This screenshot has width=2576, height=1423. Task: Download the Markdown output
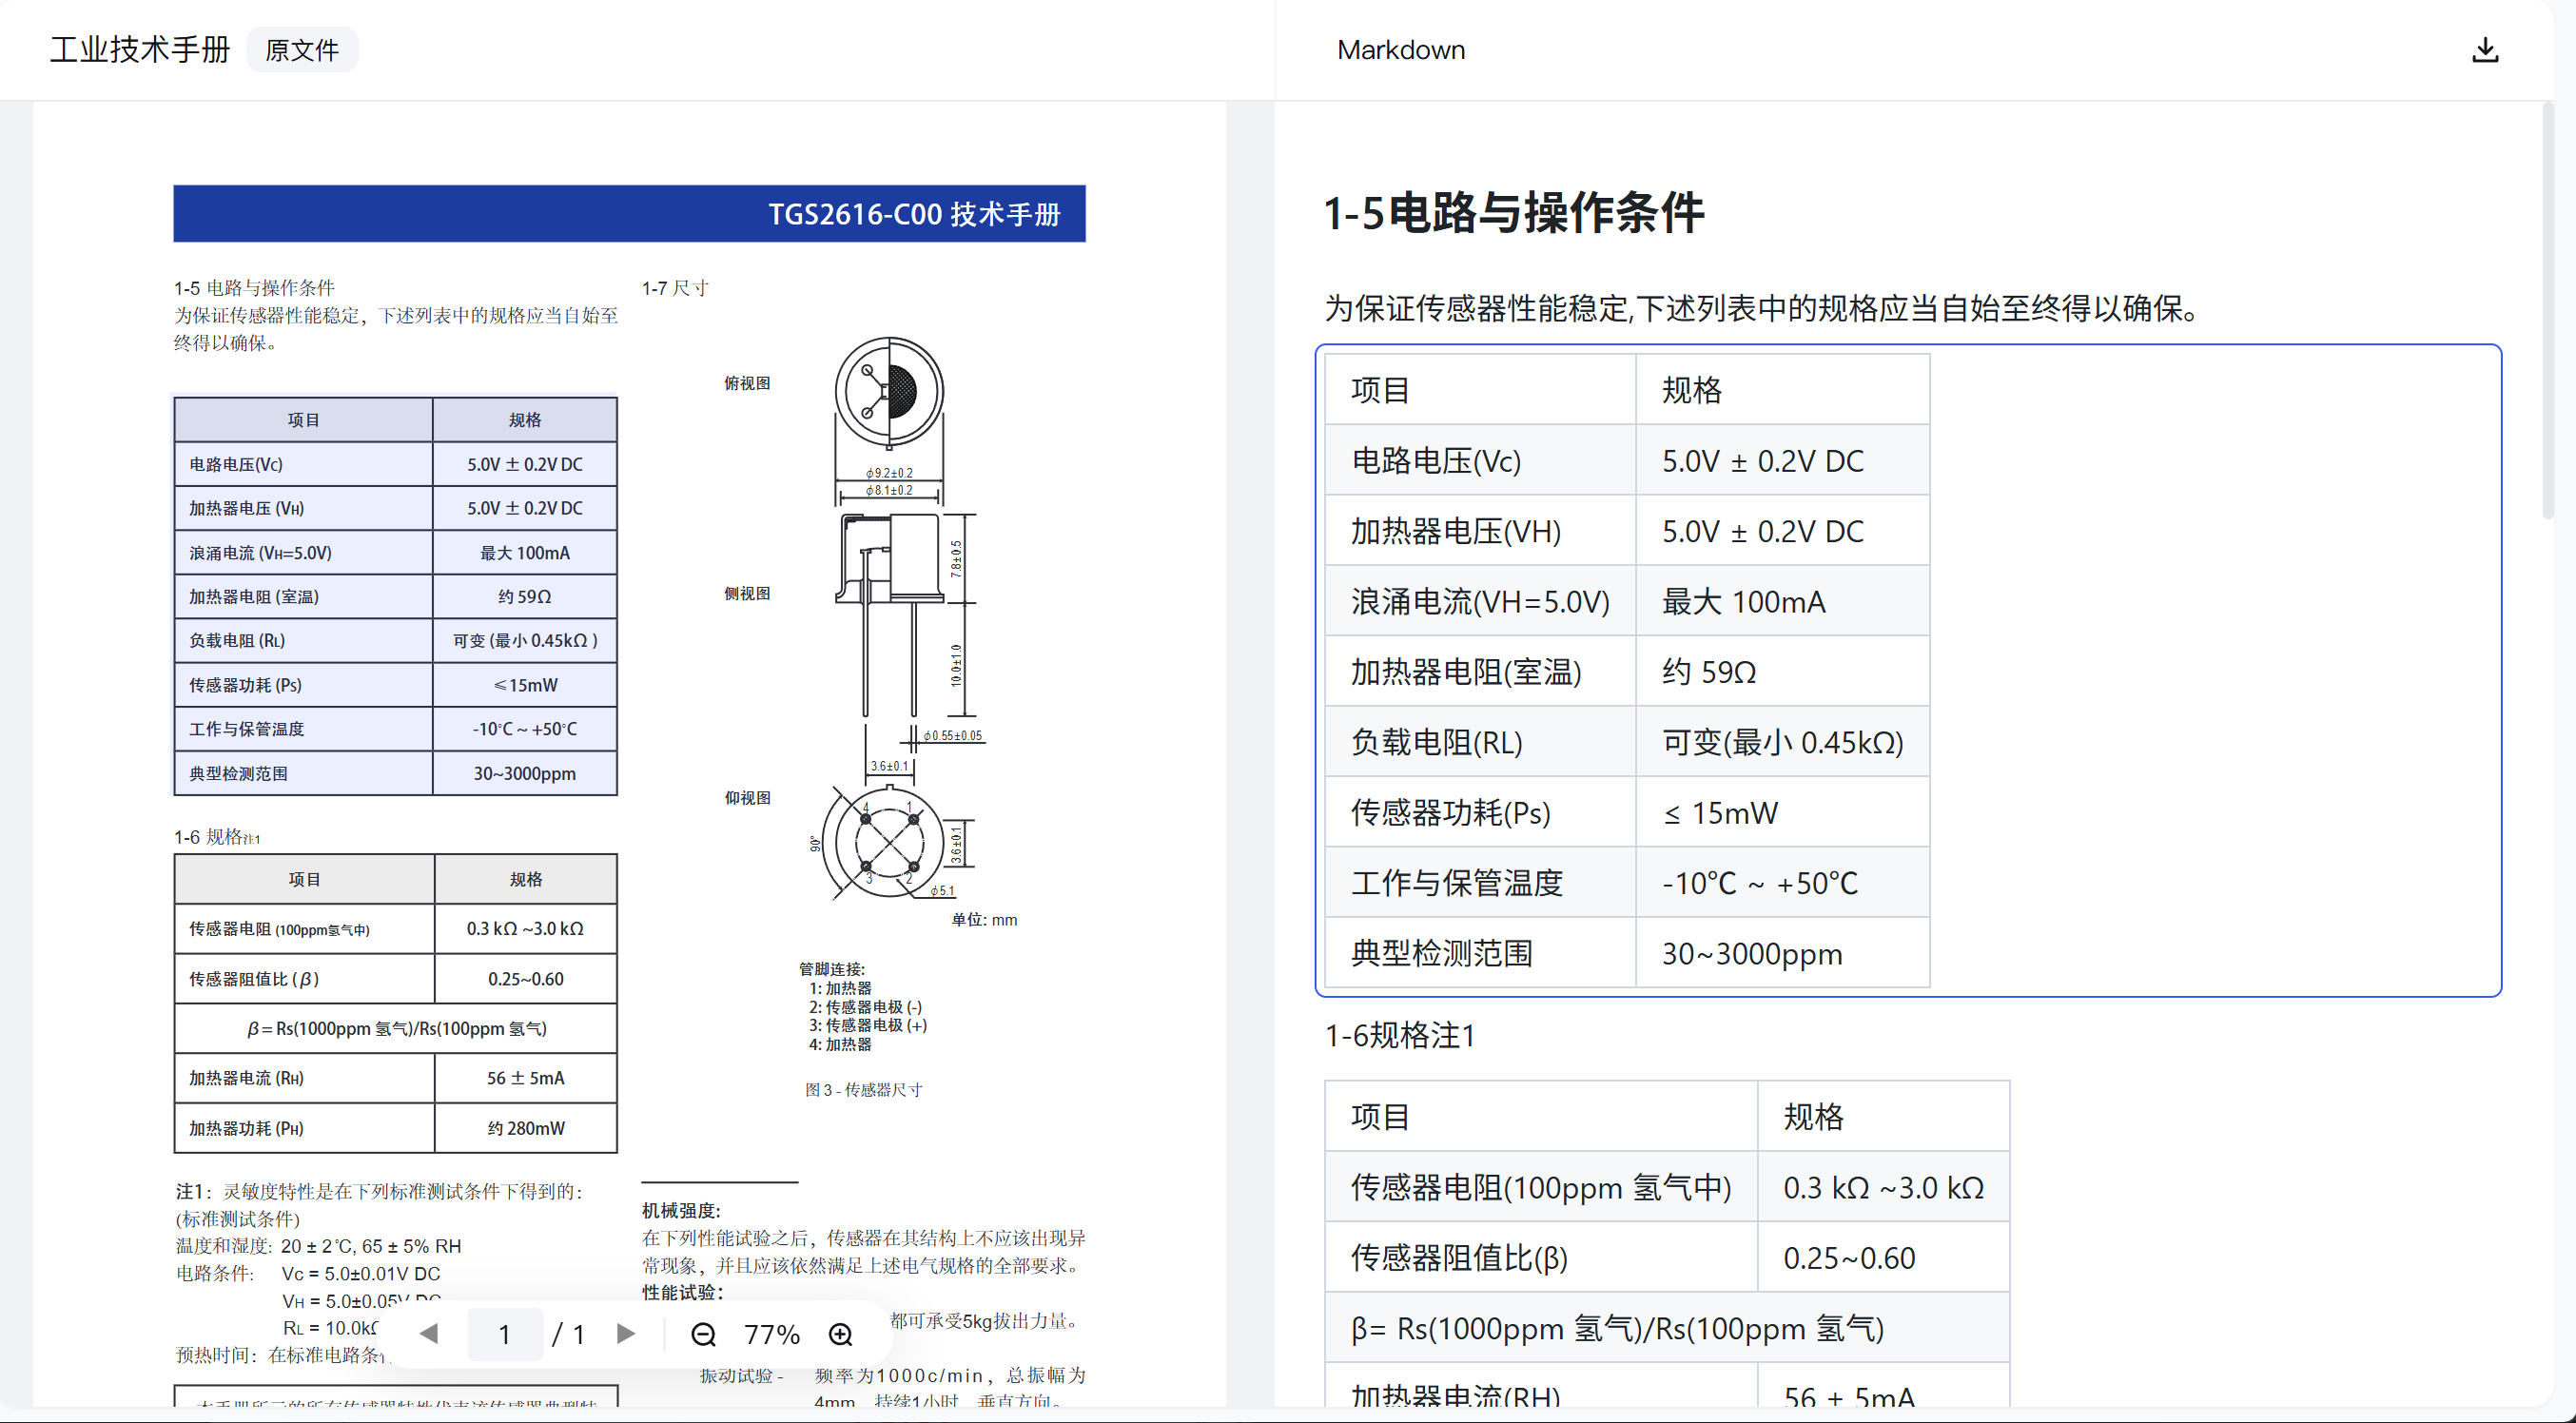(2484, 50)
